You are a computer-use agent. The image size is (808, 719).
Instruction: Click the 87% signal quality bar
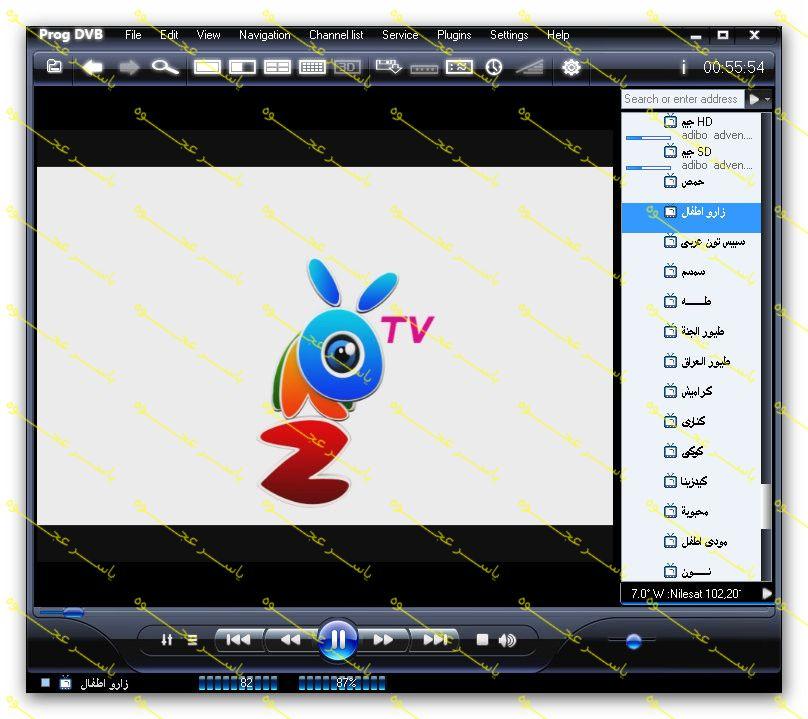click(342, 683)
